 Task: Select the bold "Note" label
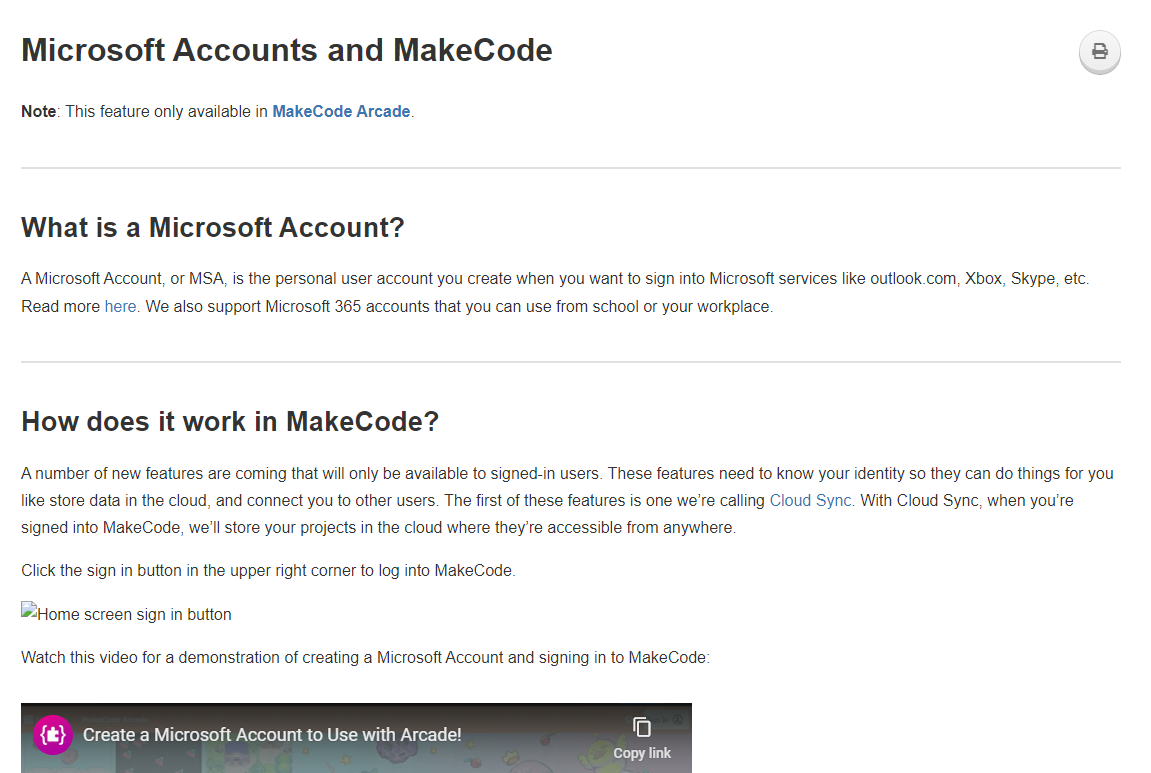[38, 111]
